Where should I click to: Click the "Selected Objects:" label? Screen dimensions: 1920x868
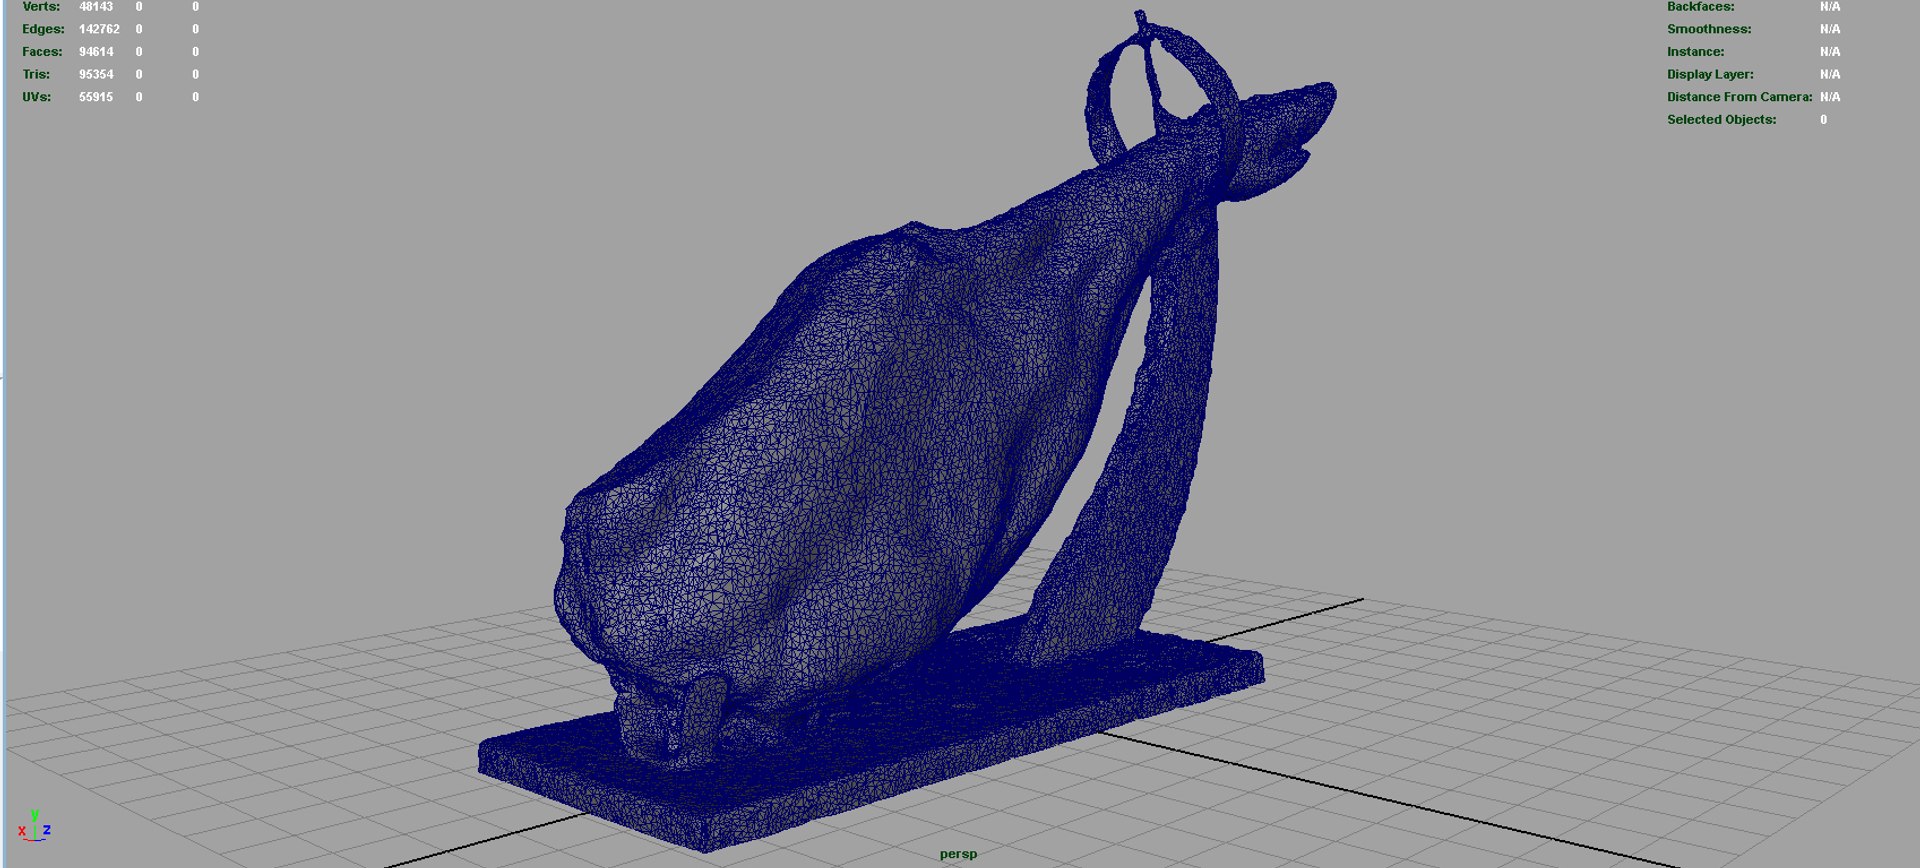[1722, 119]
